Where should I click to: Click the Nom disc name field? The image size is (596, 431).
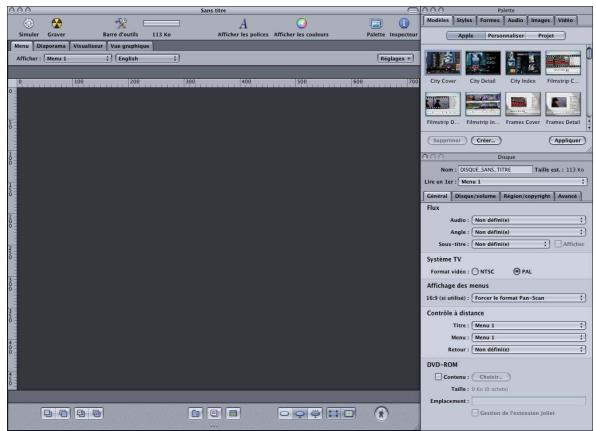point(495,170)
